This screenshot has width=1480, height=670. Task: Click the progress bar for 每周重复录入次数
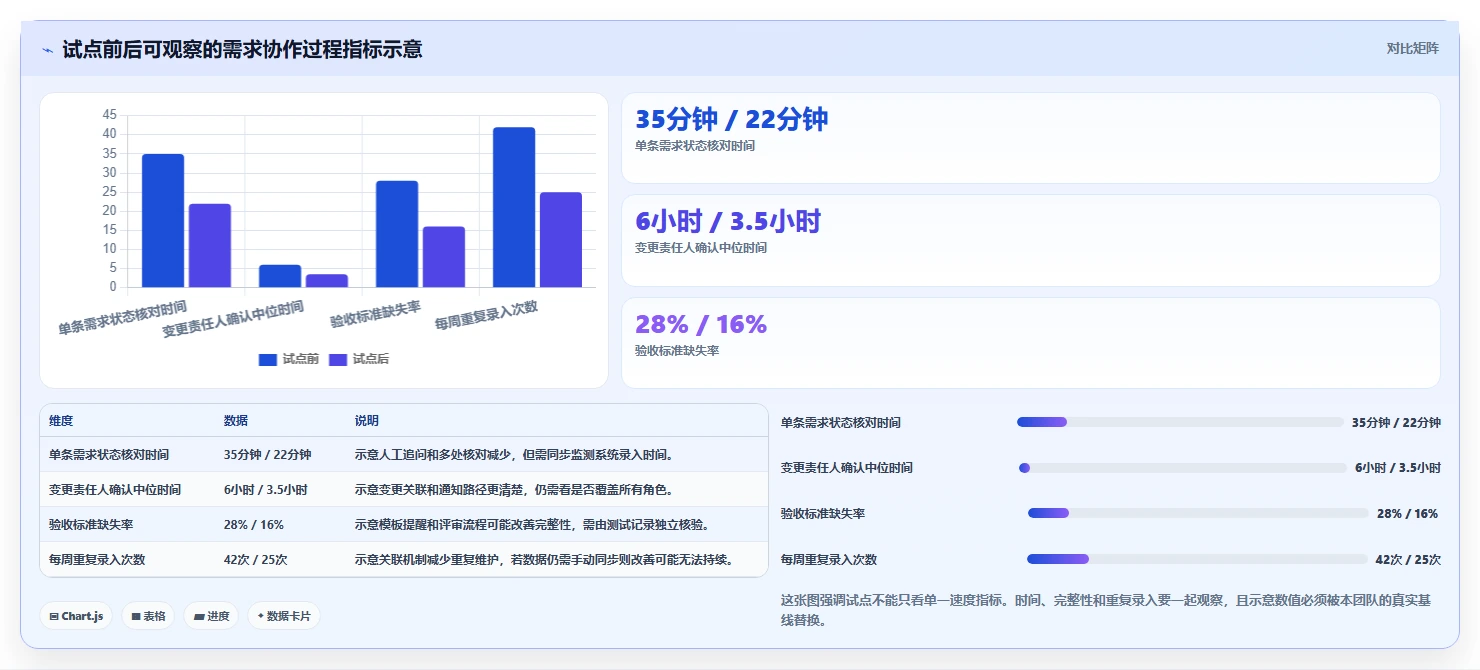click(x=1197, y=559)
